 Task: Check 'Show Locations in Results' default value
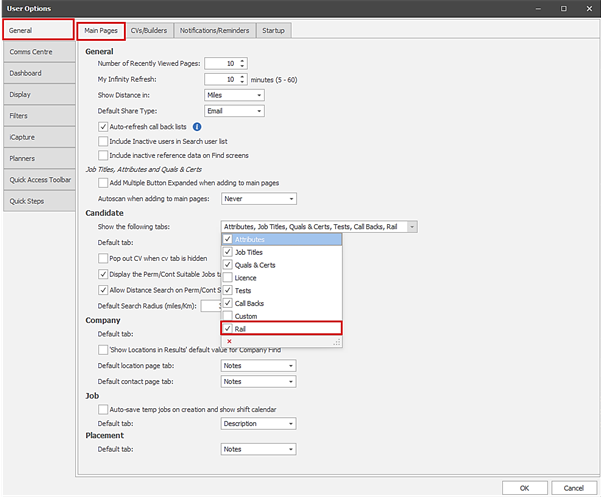click(103, 350)
